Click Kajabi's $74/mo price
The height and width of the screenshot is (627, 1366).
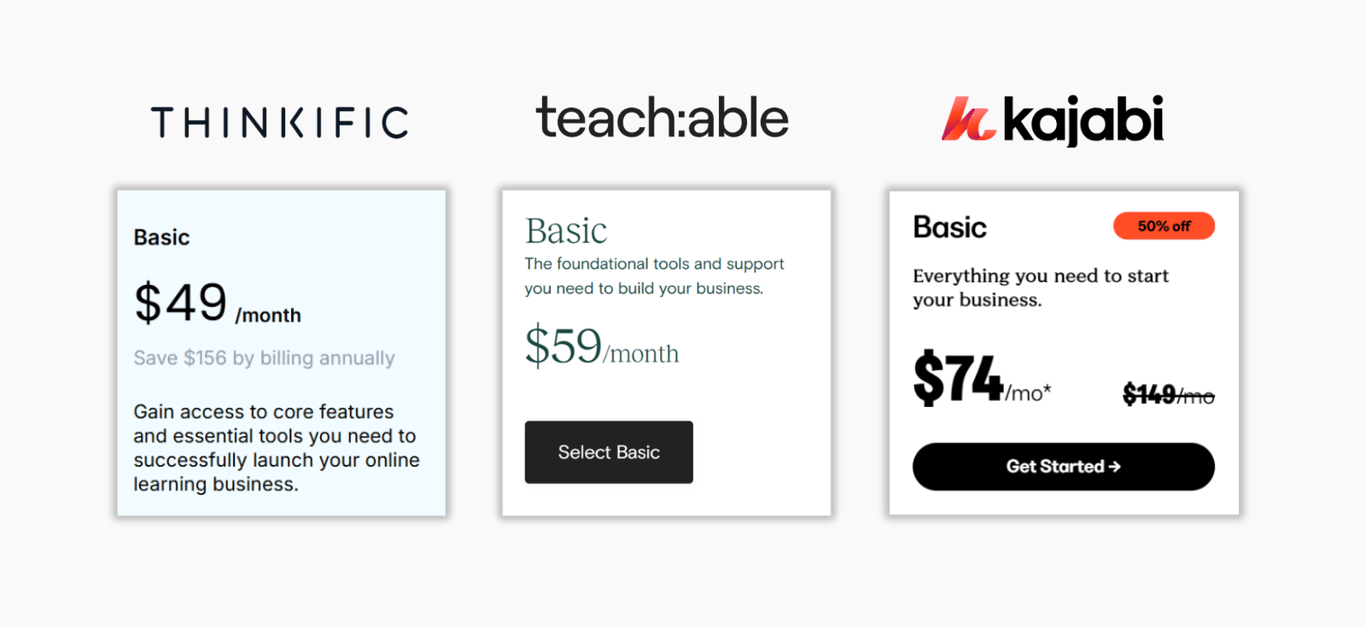[x=981, y=381]
